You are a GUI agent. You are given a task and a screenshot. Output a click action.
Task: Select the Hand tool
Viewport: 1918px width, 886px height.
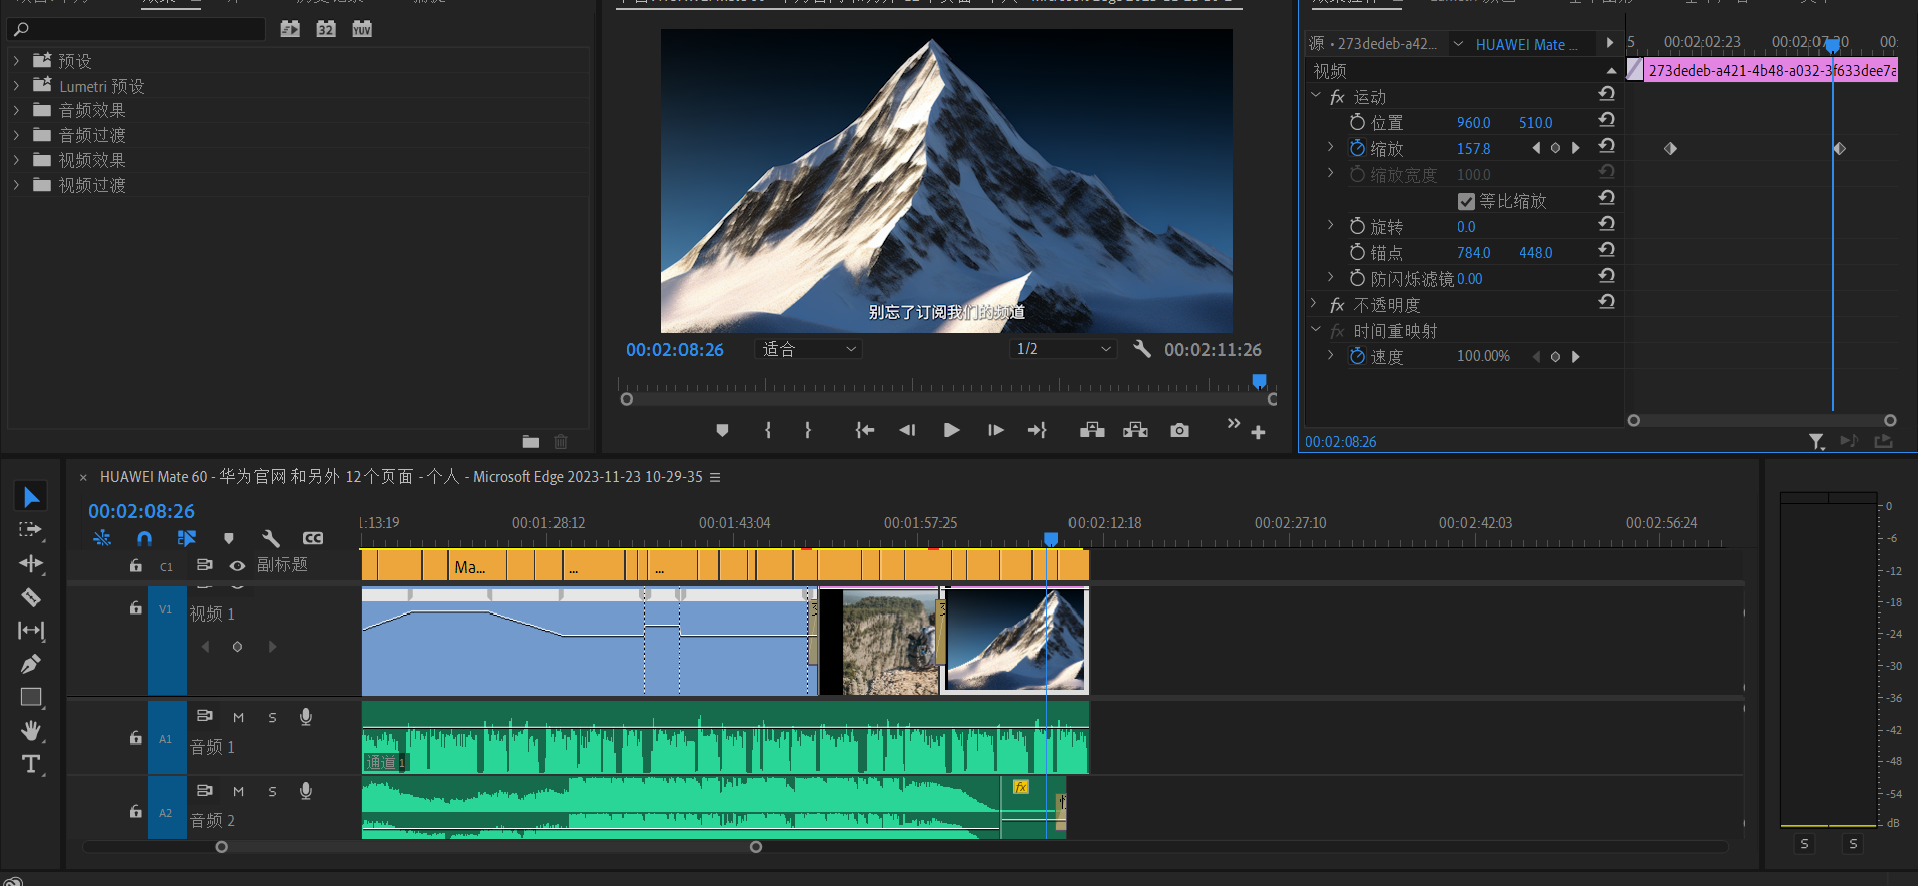click(x=31, y=731)
